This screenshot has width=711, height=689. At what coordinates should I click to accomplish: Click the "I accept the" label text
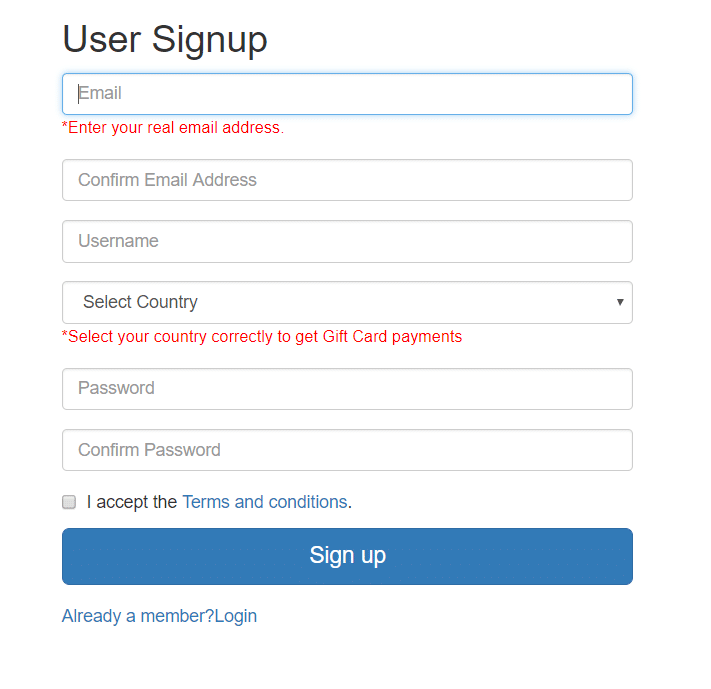[131, 502]
